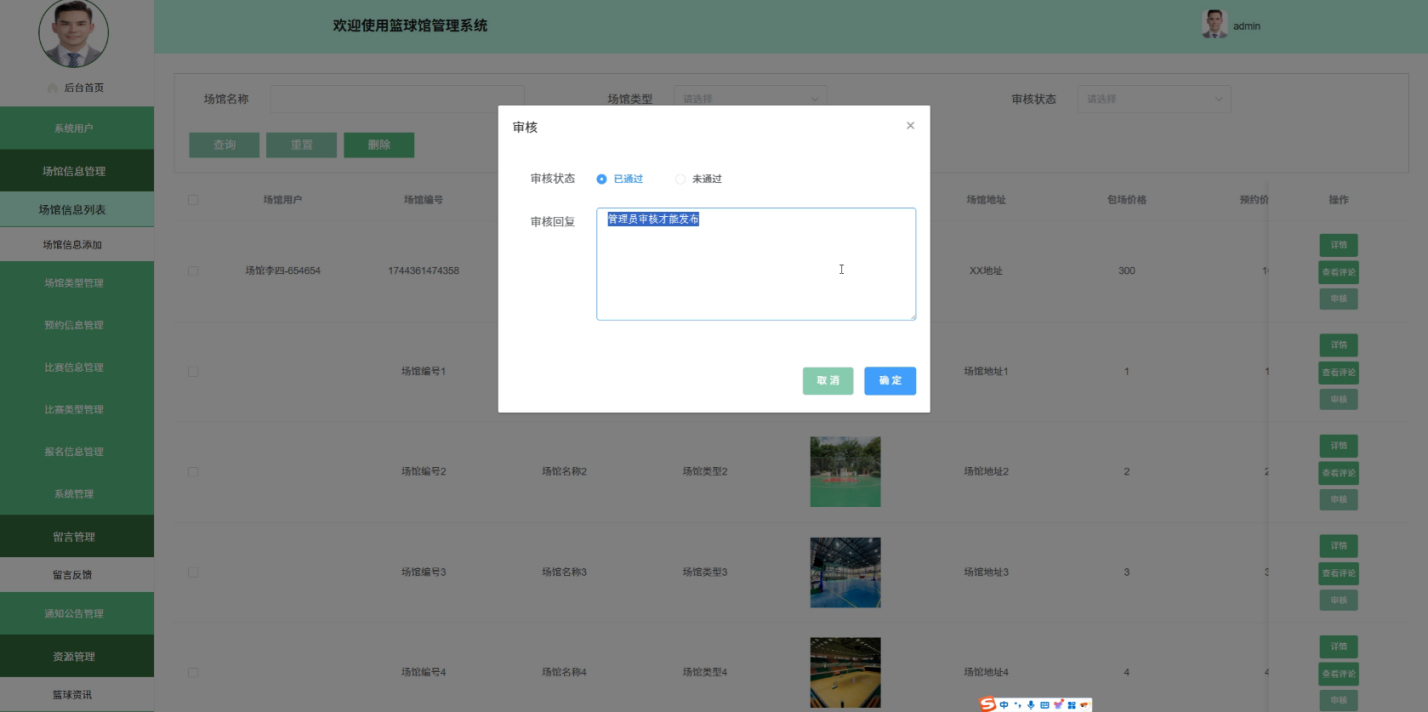The image size is (1428, 712).
Task: Click the 场馆编号3 venue thumbnail image
Action: point(845,572)
